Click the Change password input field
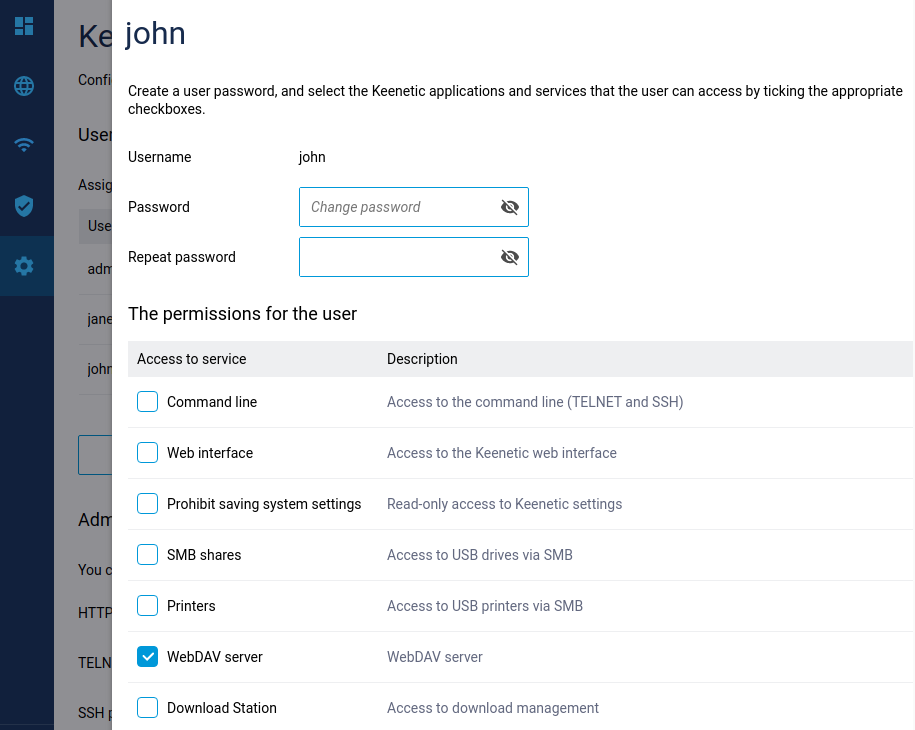Image resolution: width=915 pixels, height=730 pixels. point(400,207)
